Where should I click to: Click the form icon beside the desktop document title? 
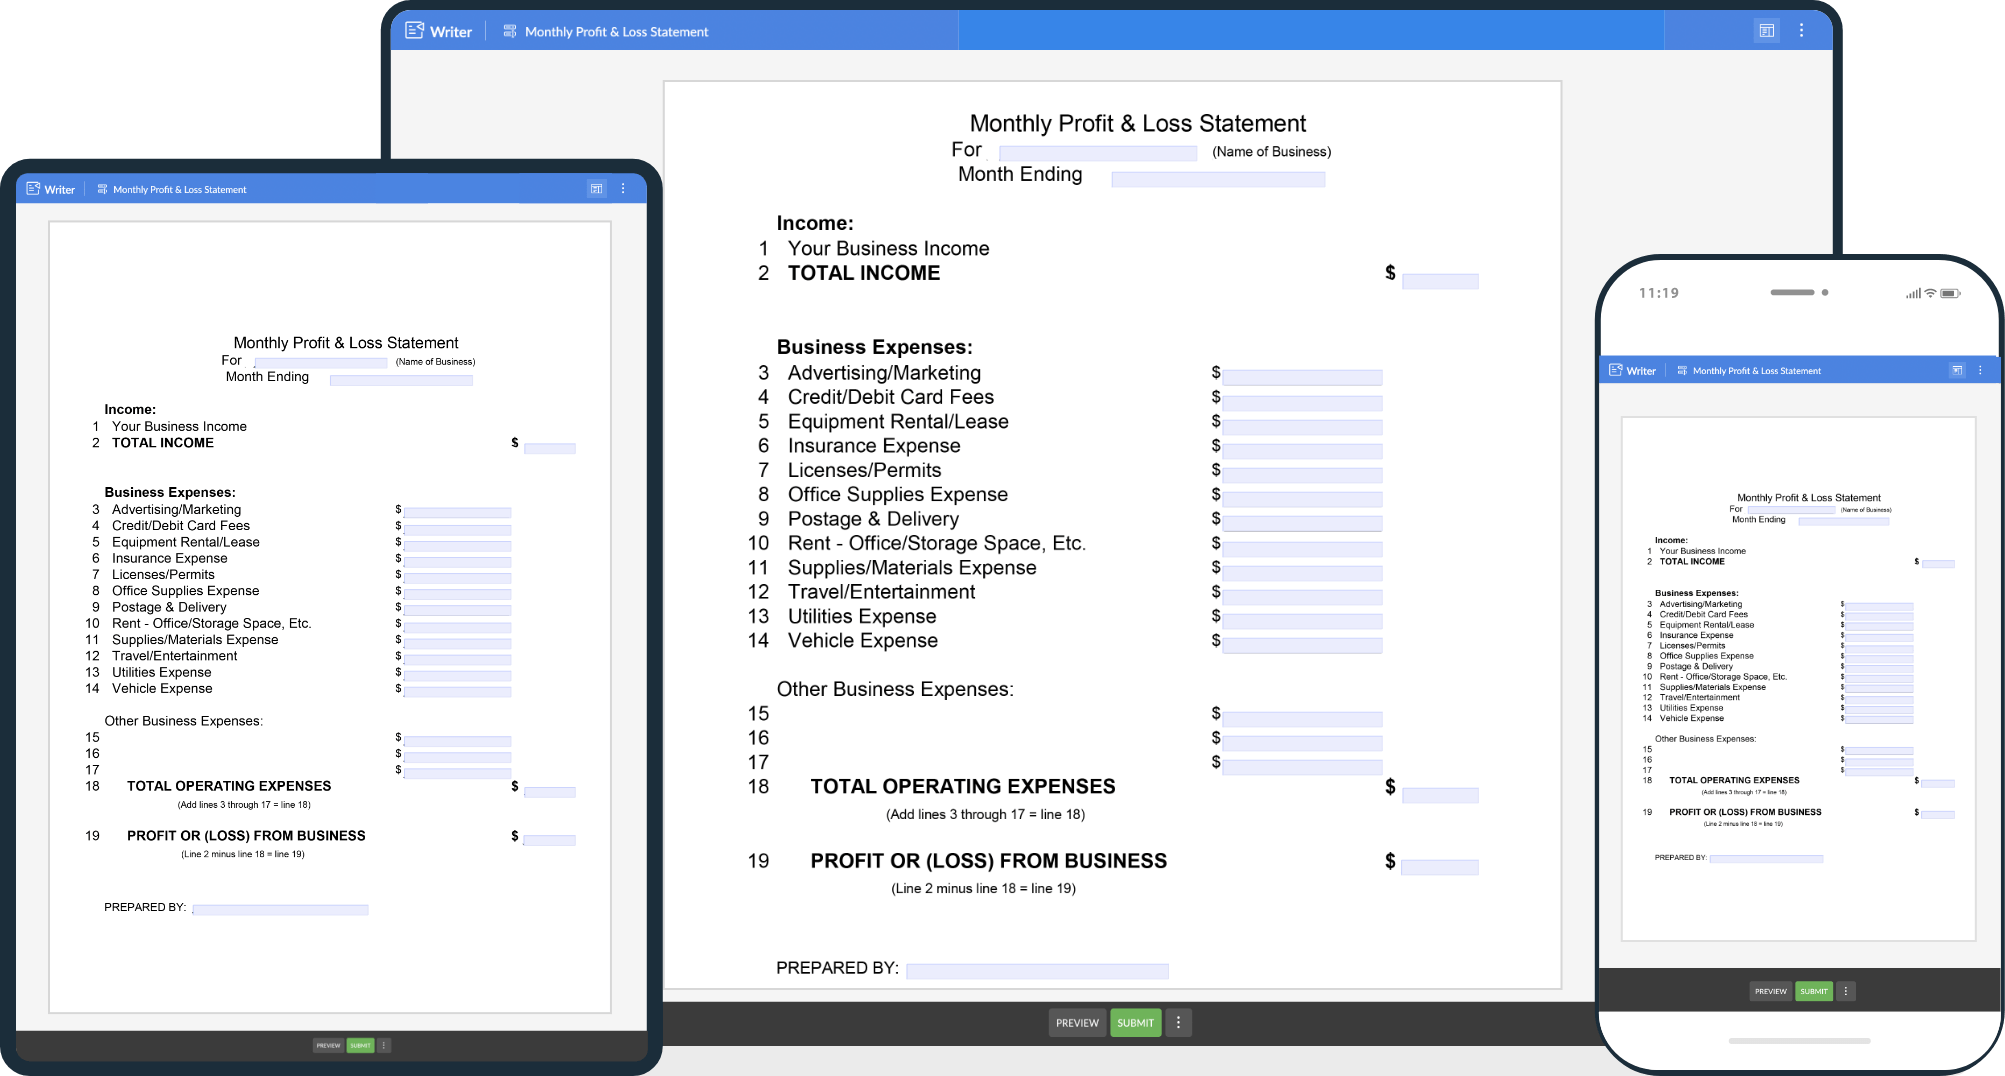[x=508, y=31]
